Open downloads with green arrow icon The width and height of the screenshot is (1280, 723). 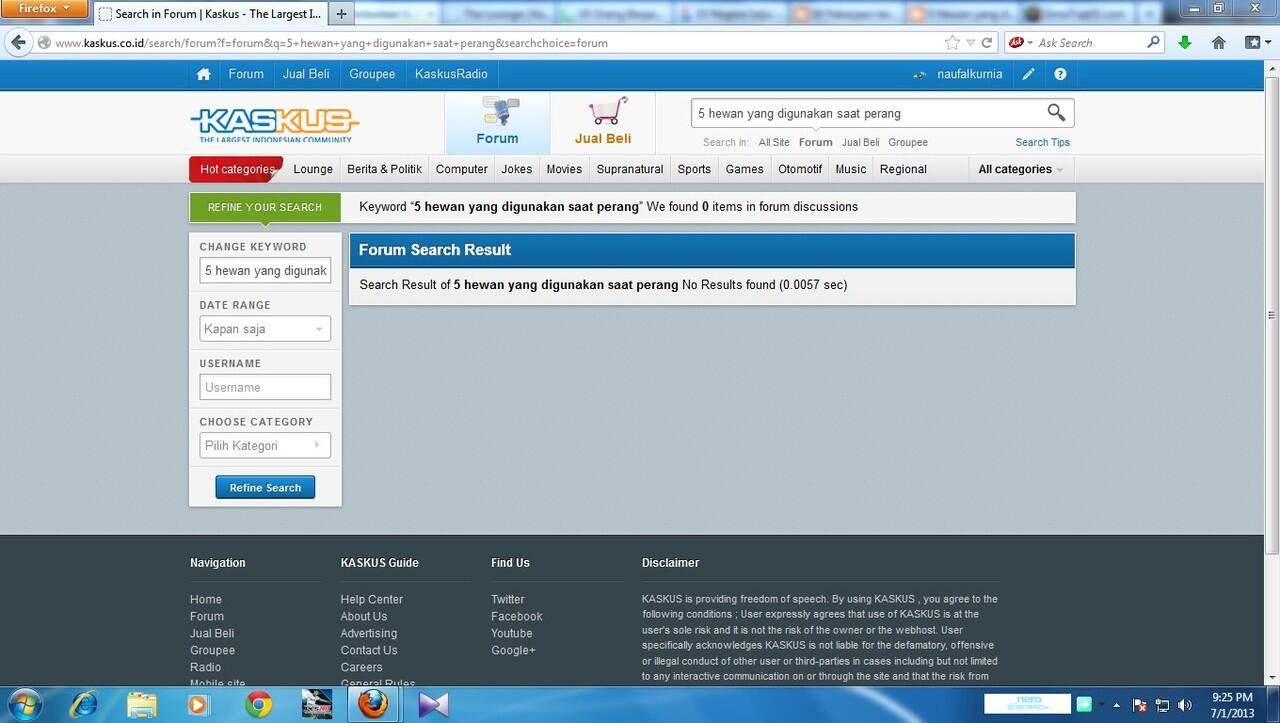tap(1185, 43)
